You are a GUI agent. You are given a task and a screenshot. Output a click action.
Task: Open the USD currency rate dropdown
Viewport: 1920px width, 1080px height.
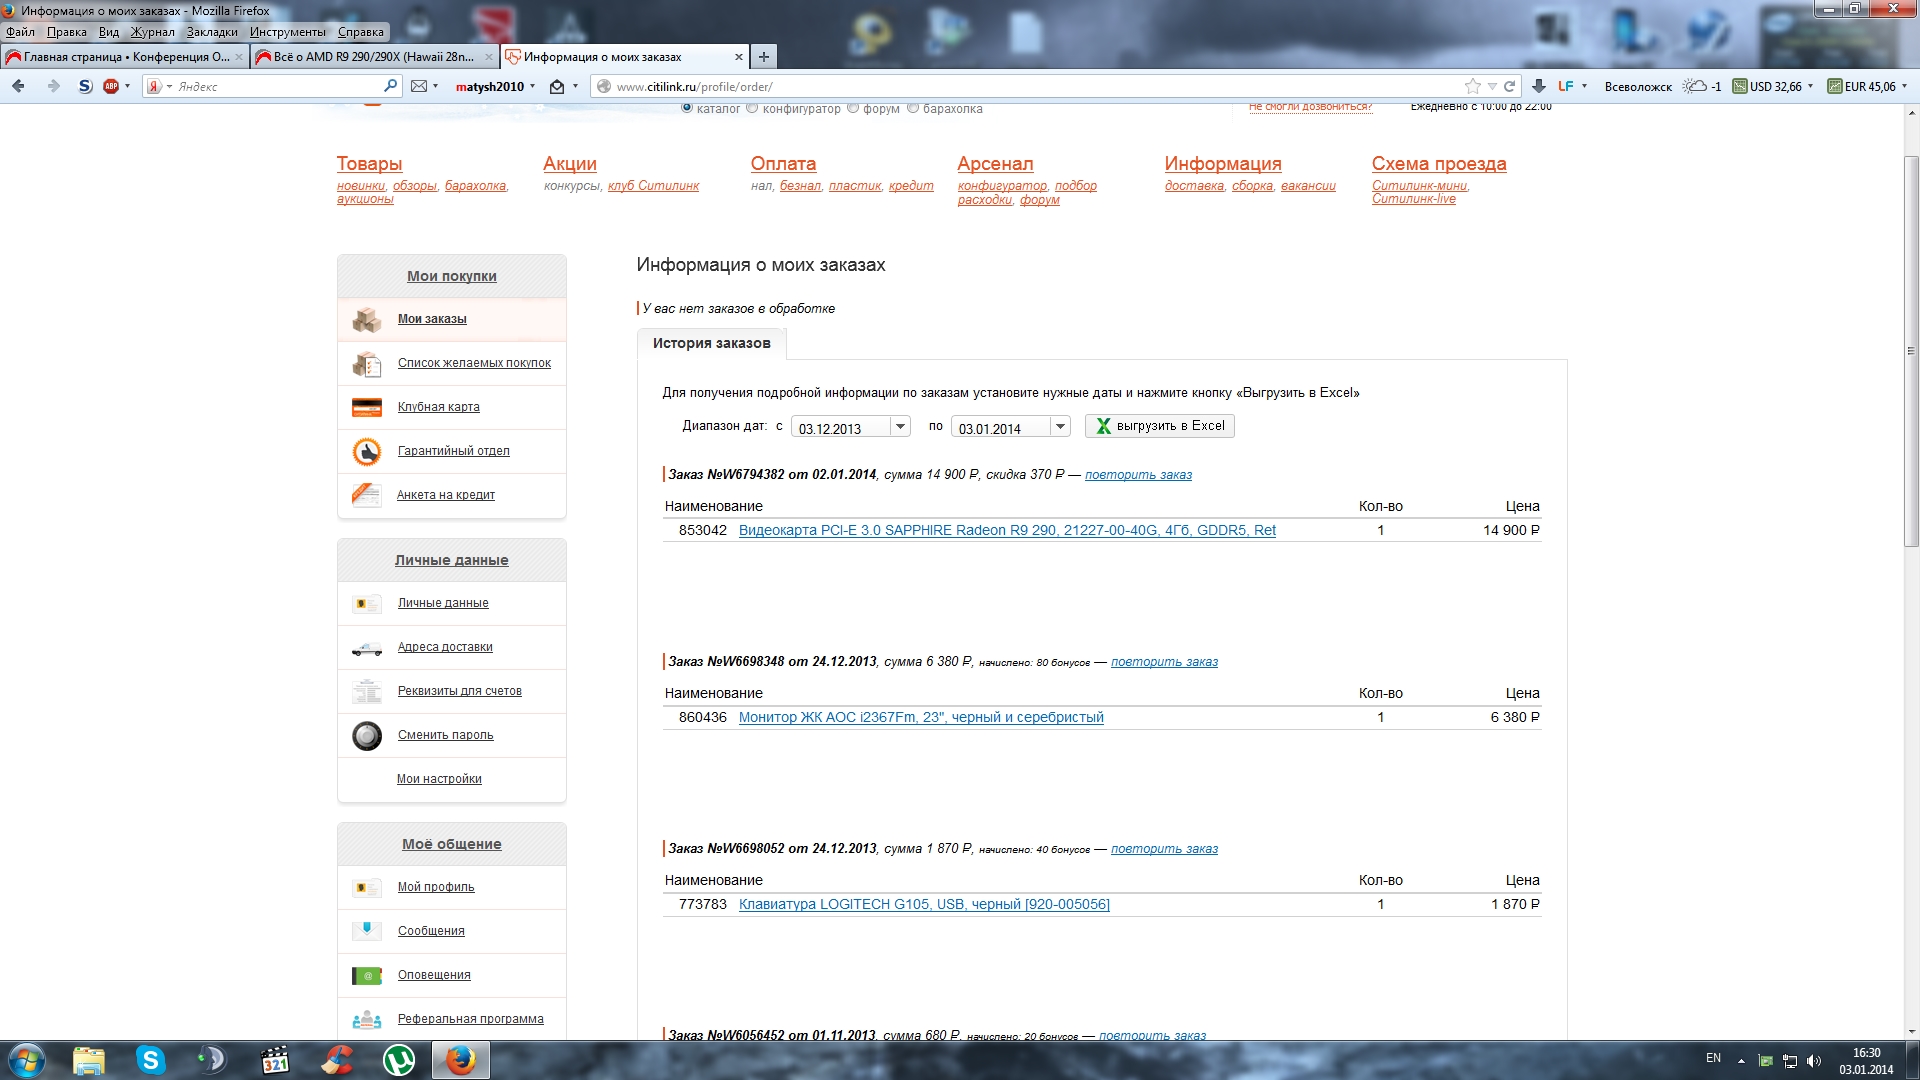click(1810, 86)
